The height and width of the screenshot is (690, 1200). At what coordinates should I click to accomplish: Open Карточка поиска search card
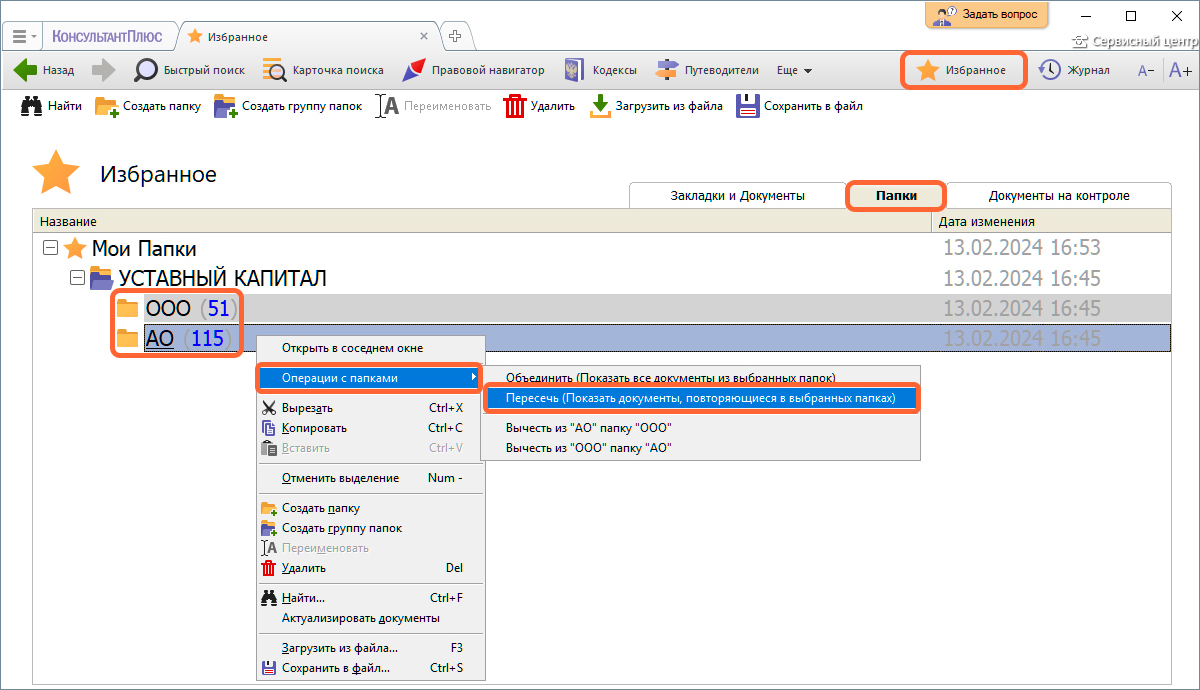323,70
